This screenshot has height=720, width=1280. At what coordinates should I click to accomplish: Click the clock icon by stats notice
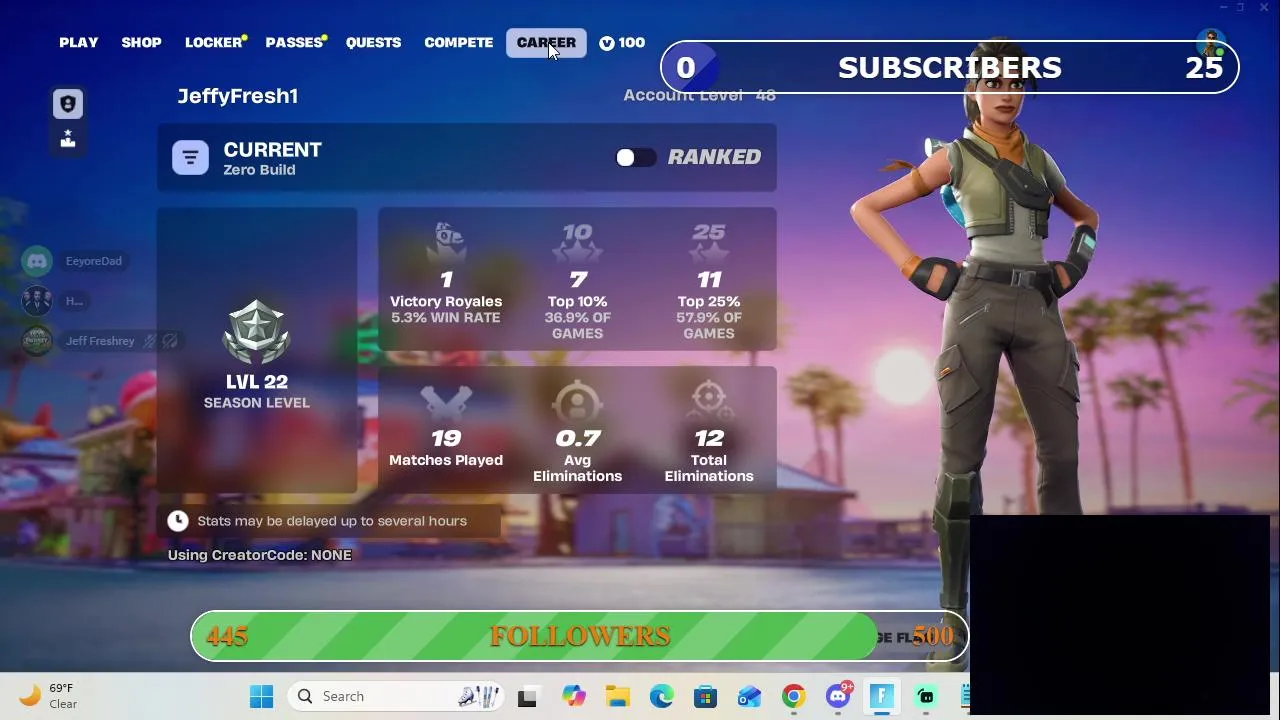(178, 520)
